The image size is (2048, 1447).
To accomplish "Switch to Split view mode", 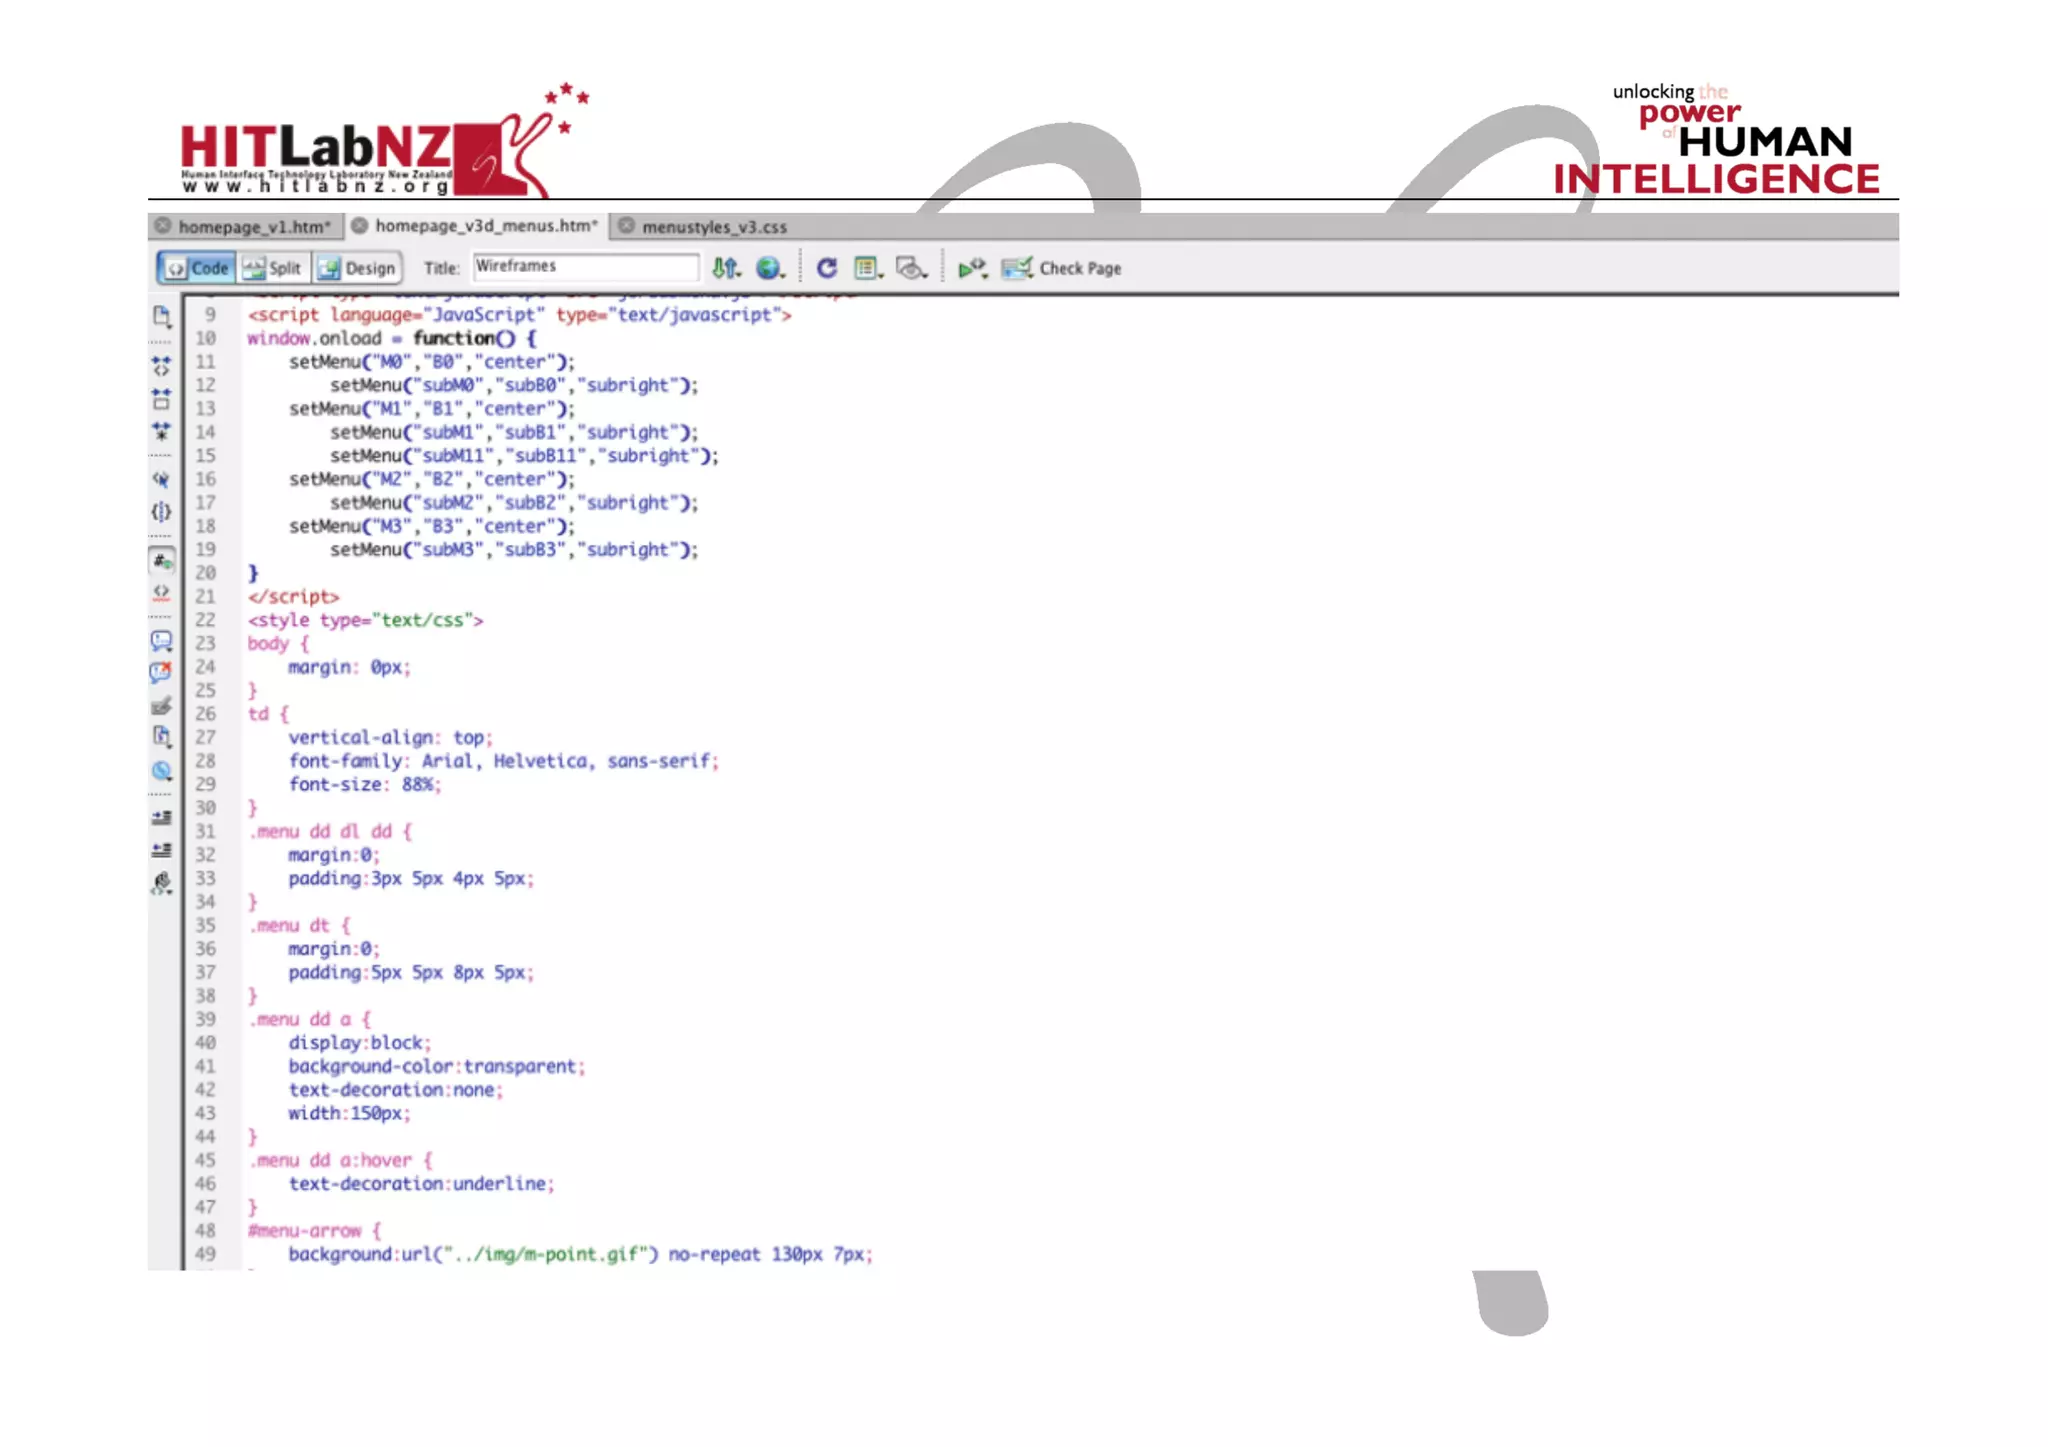I will click(x=273, y=268).
